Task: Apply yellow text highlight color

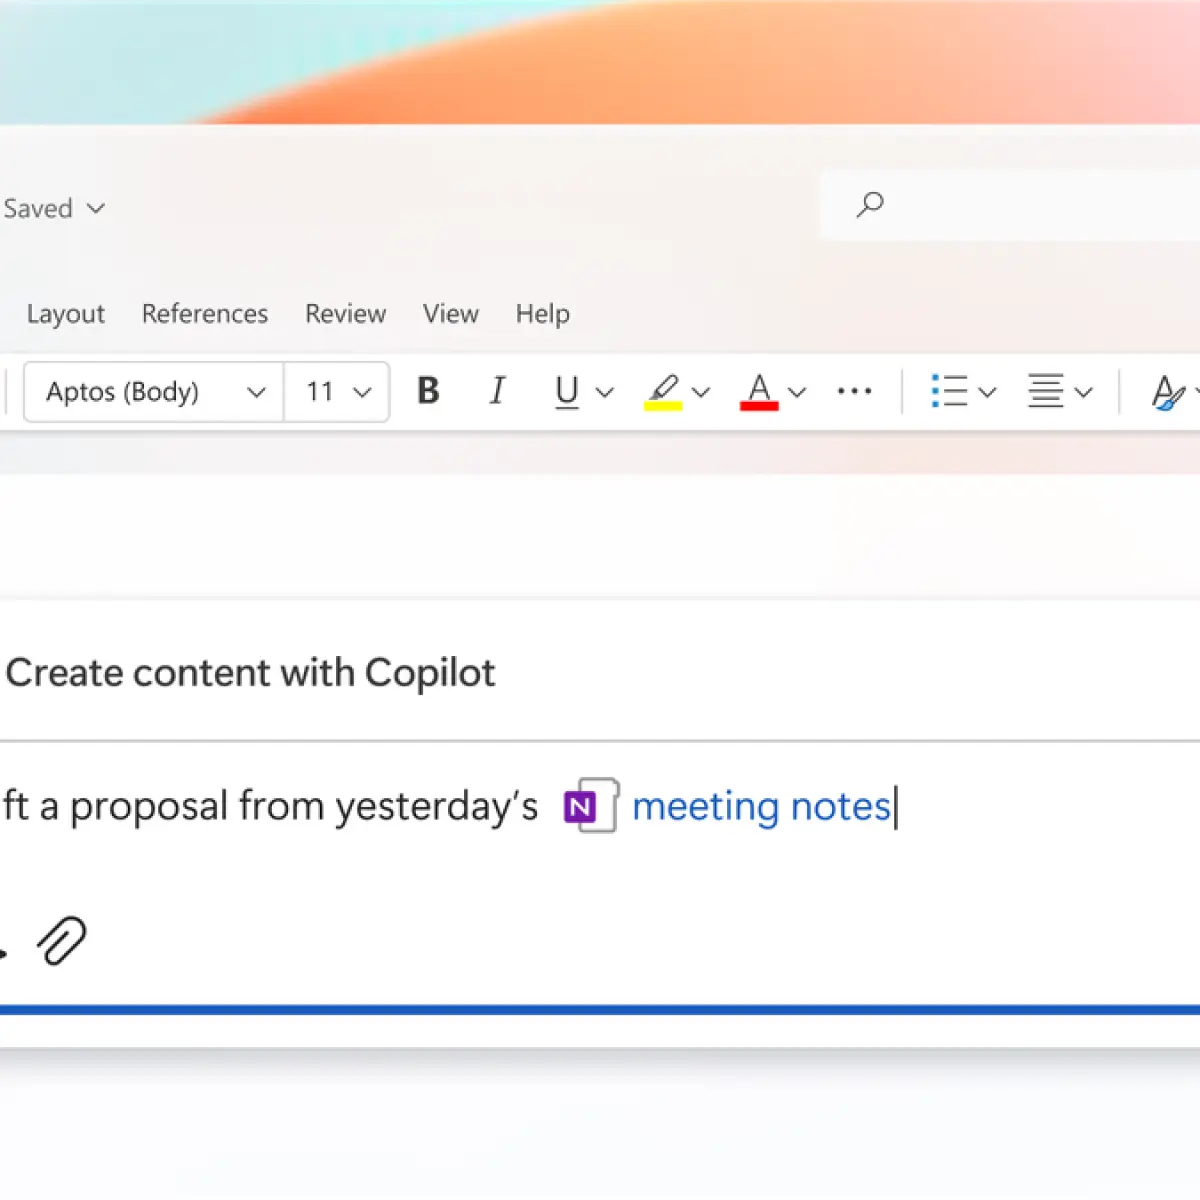Action: tap(663, 391)
